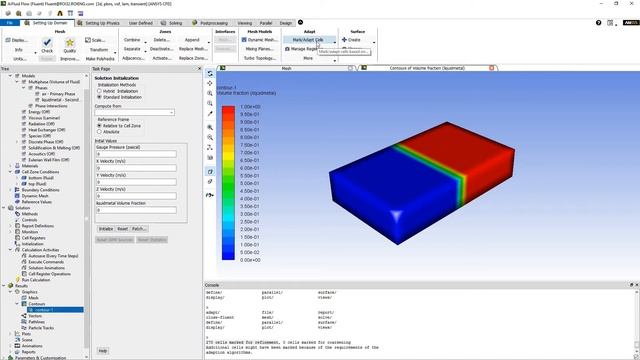Open the File menu
The width and height of the screenshot is (640, 360).
click(x=9, y=23)
